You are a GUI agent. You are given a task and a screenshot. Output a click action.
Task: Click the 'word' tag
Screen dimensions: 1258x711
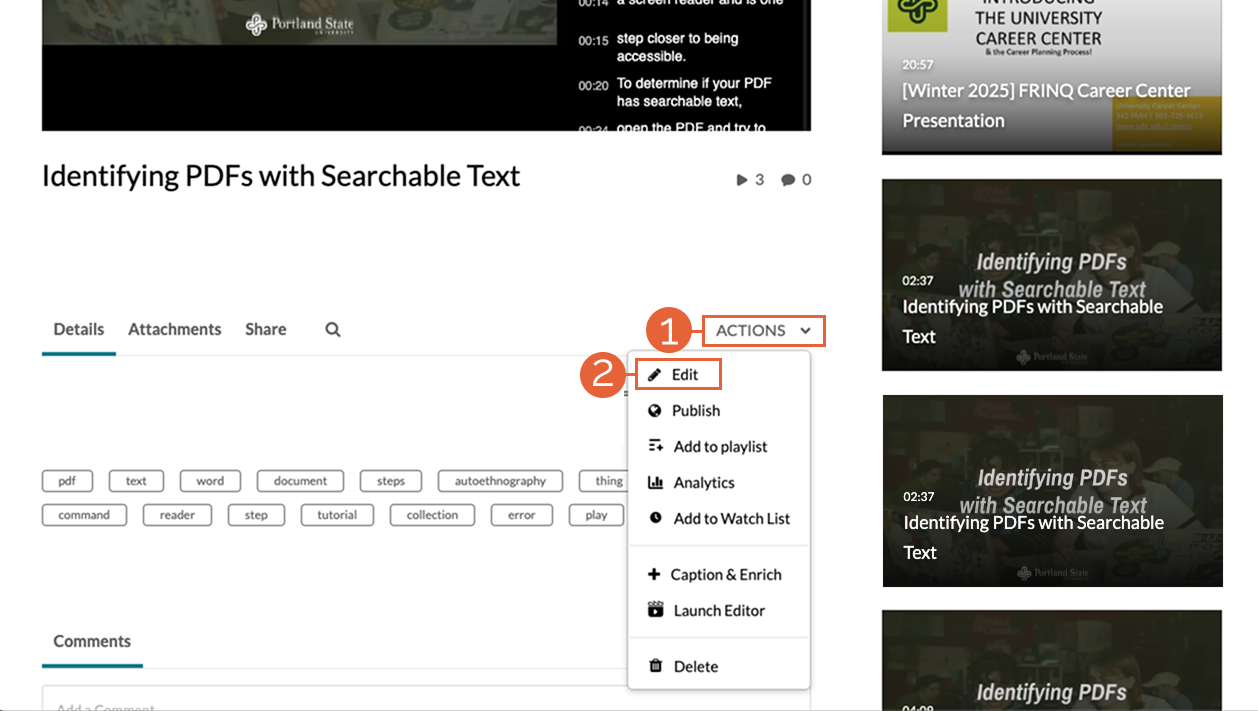coord(210,481)
